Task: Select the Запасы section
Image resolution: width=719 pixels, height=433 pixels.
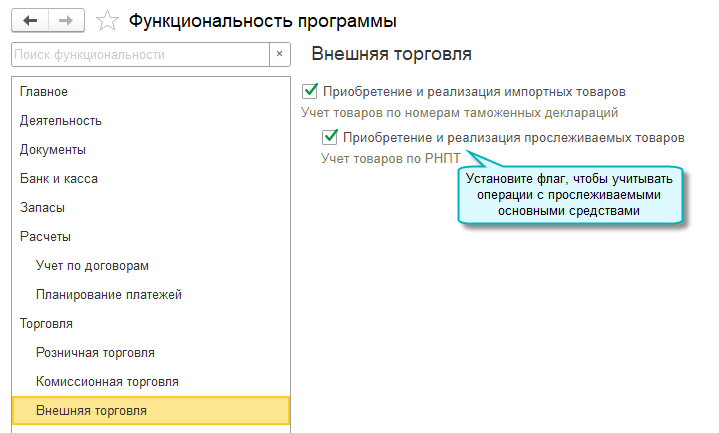Action: point(43,208)
